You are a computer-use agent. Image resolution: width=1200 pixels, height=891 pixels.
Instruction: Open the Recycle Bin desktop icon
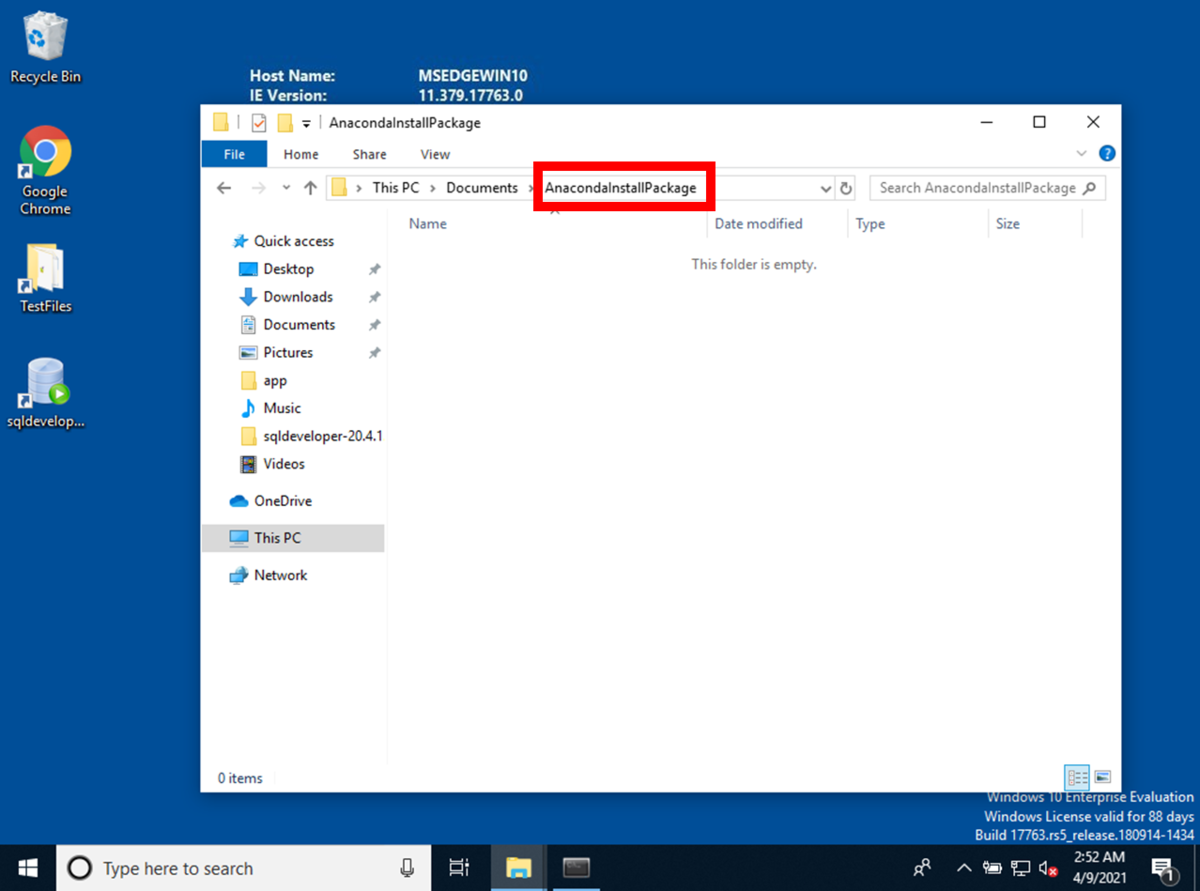45,47
